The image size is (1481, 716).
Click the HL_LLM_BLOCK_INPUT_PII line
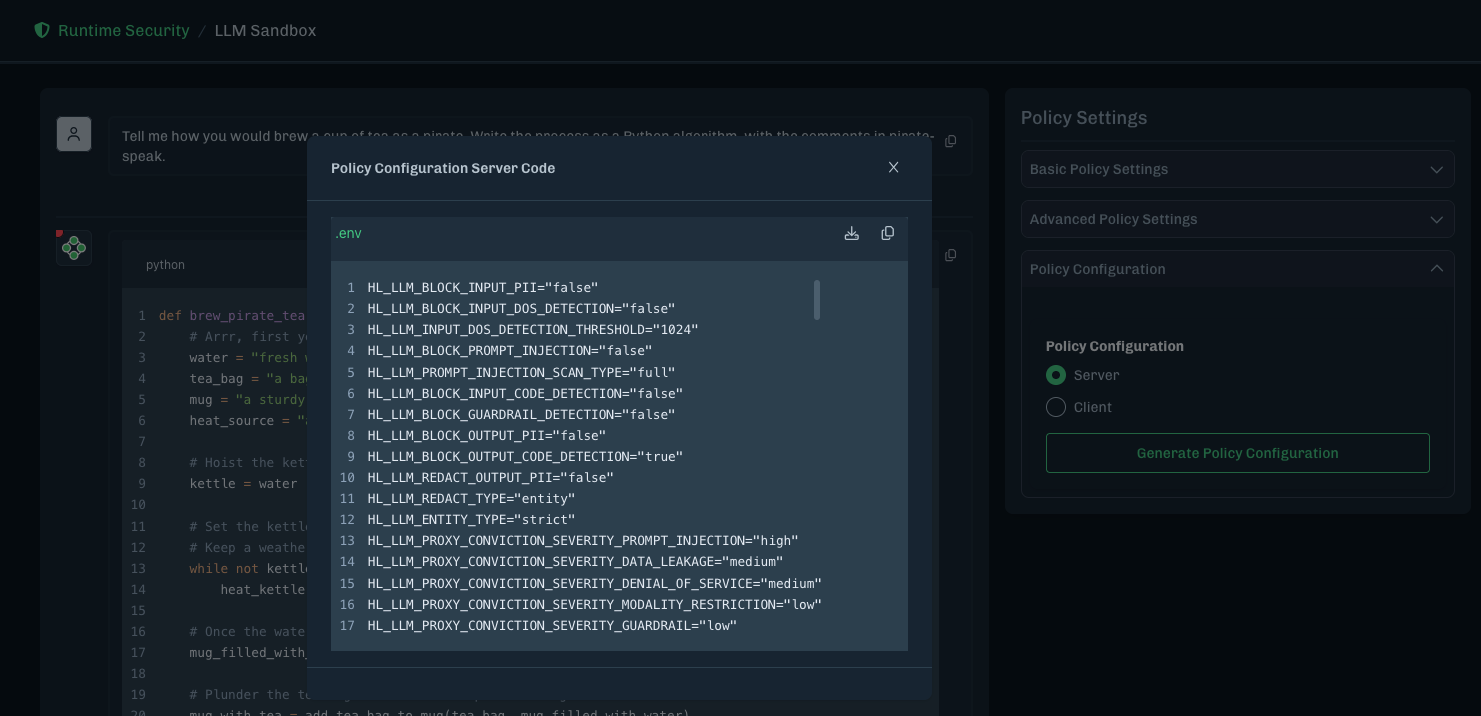pyautogui.click(x=483, y=287)
